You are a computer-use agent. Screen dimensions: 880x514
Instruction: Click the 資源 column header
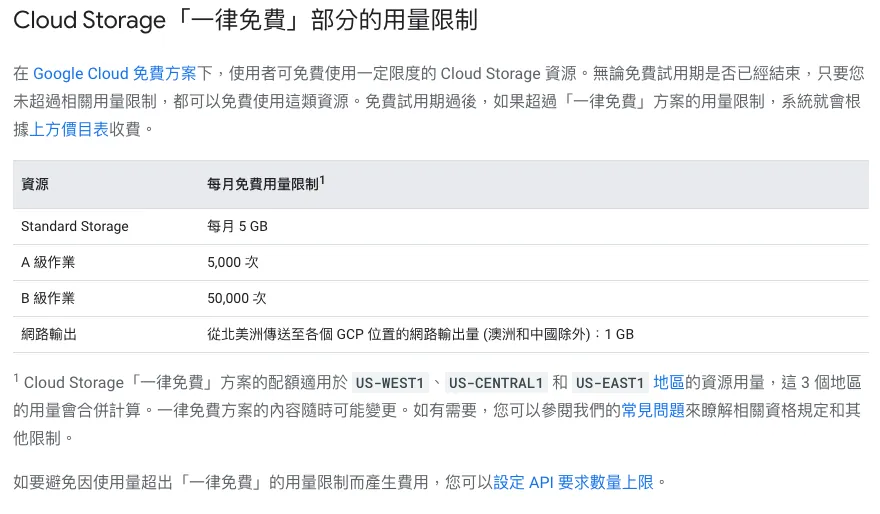[35, 184]
